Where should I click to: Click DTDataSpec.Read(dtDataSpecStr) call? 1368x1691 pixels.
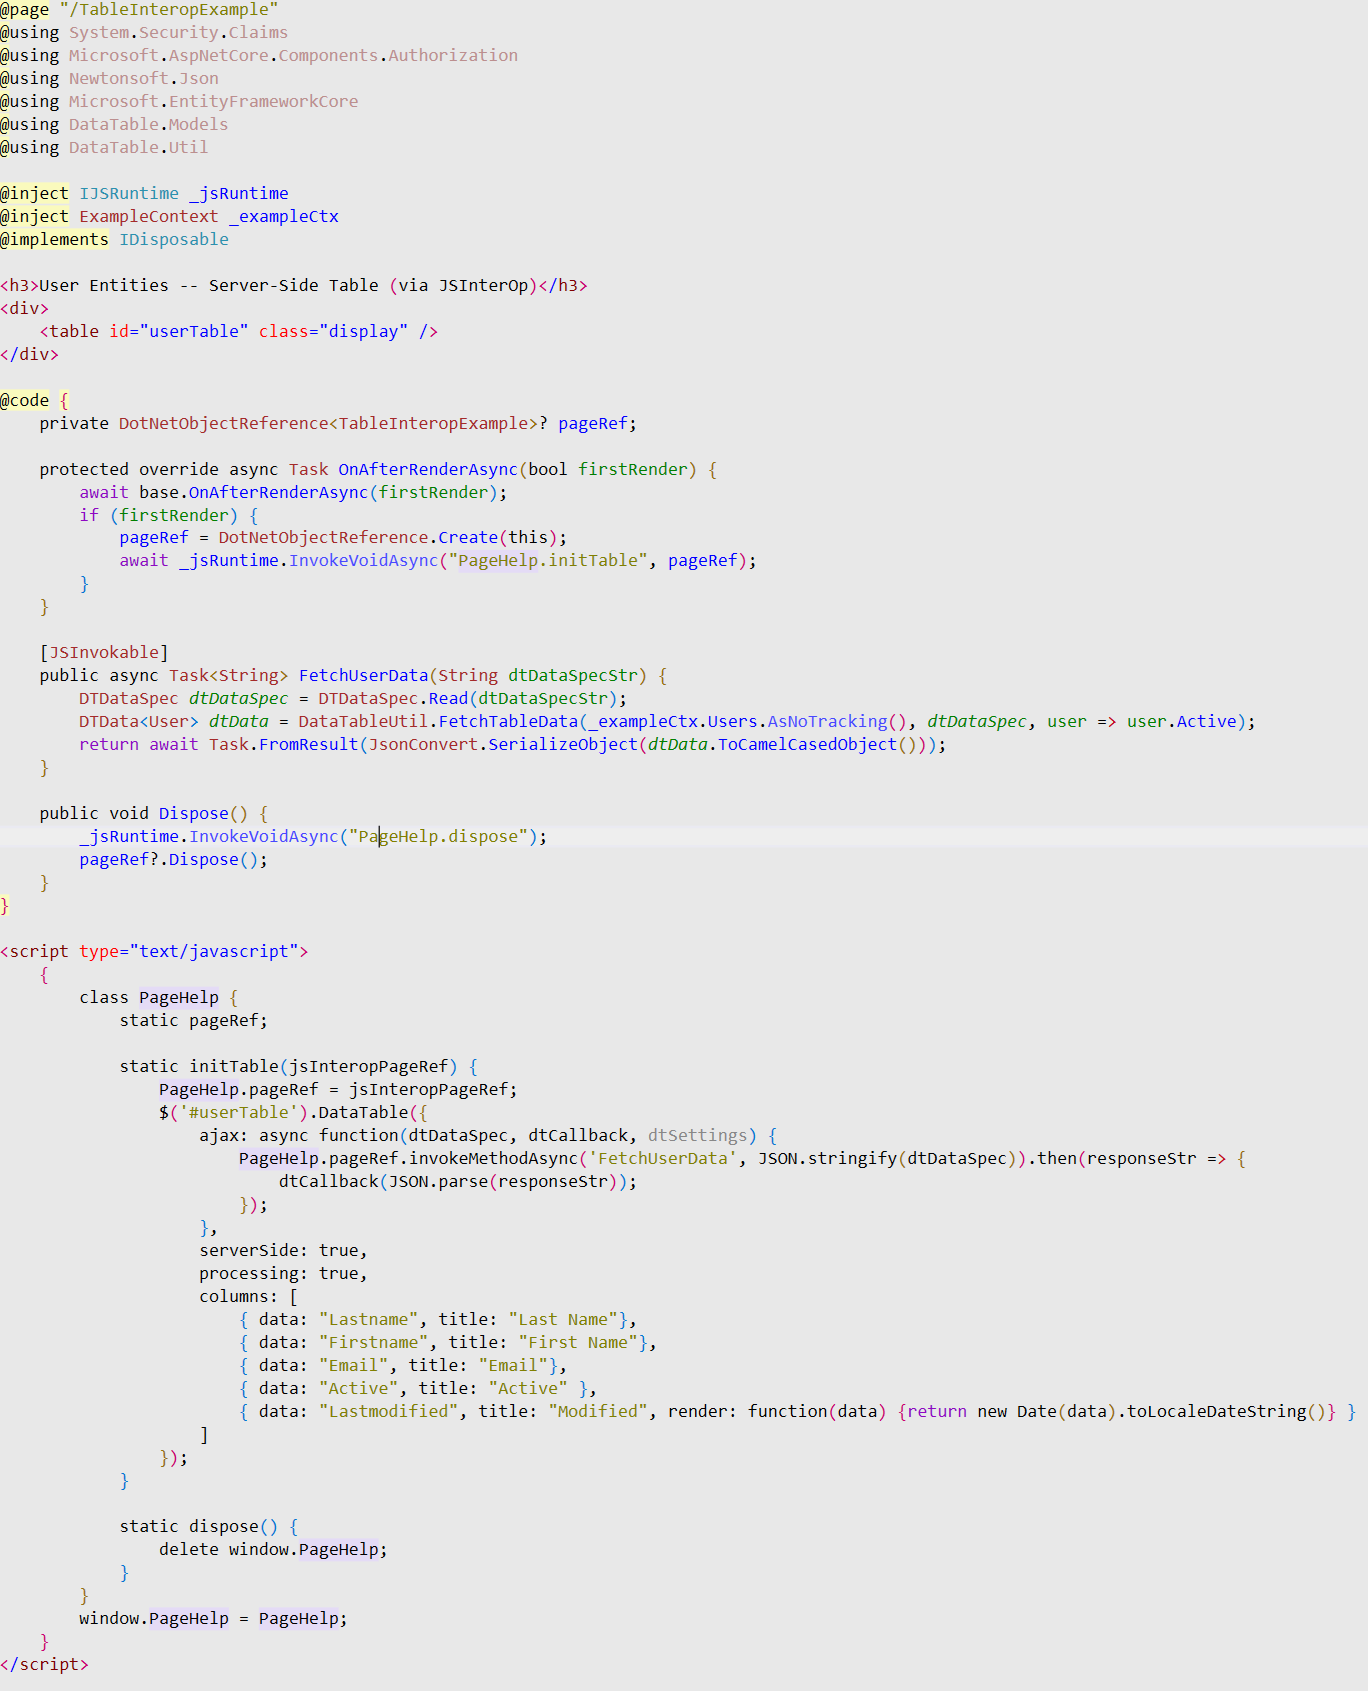coord(467,700)
